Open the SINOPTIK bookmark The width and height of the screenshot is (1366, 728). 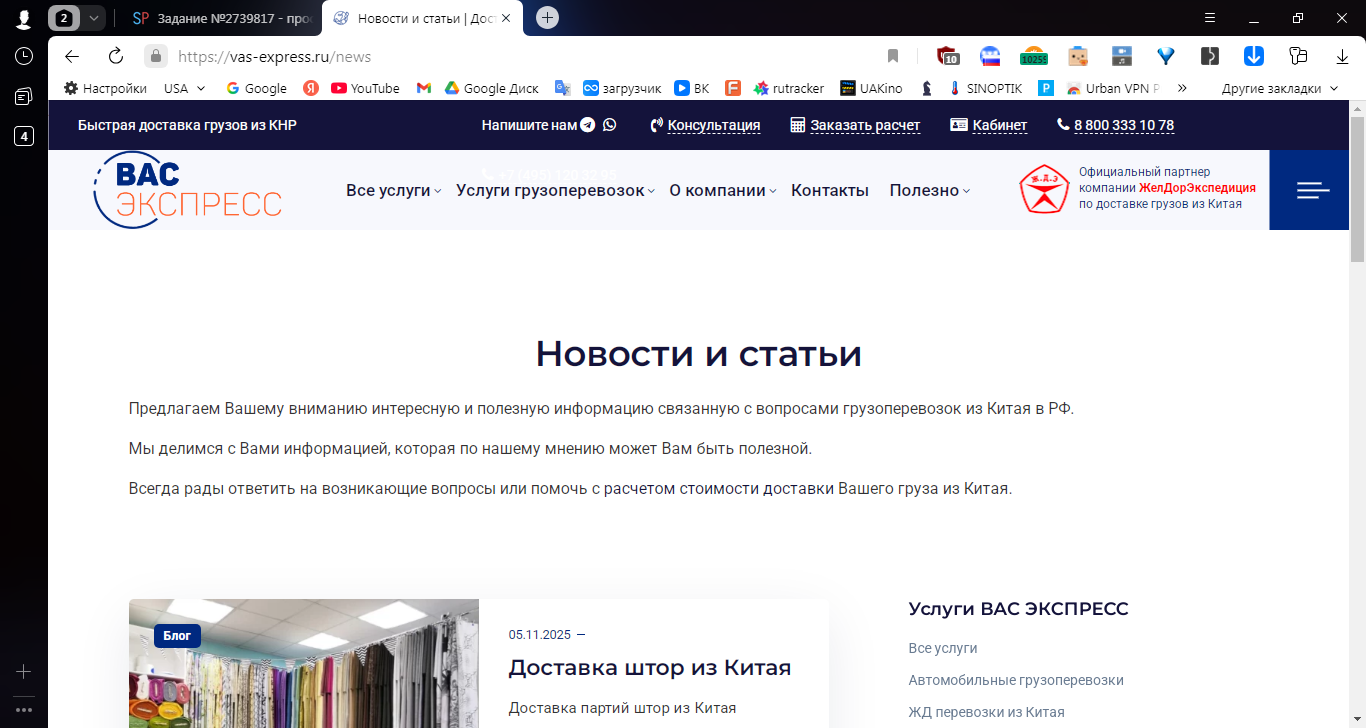point(985,88)
